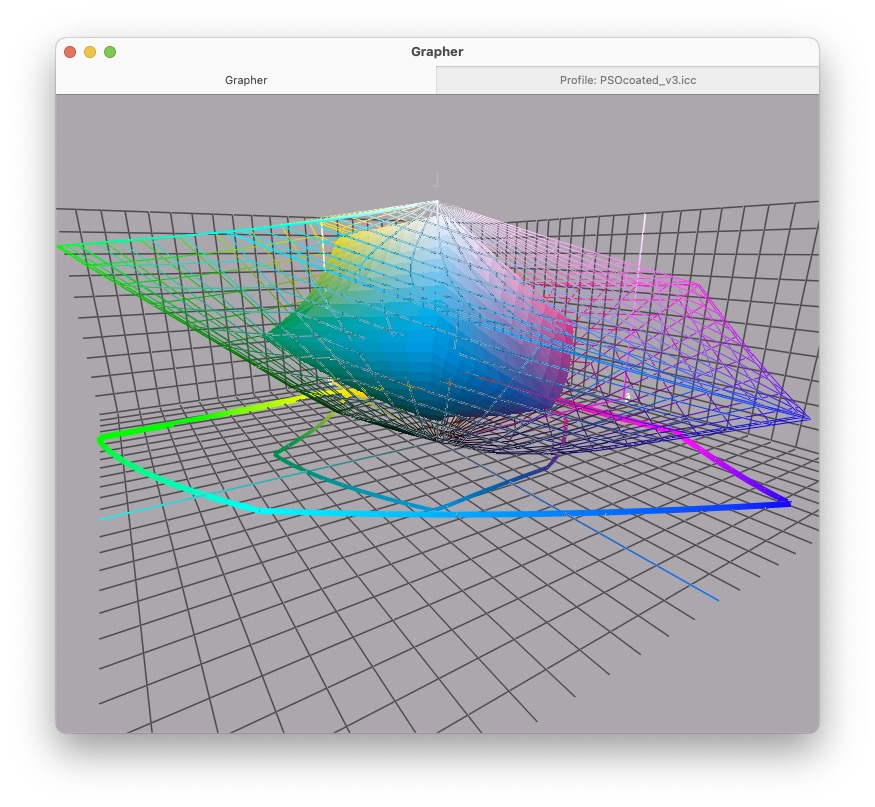Close the Grapher window with red button
The image size is (875, 807).
[70, 52]
